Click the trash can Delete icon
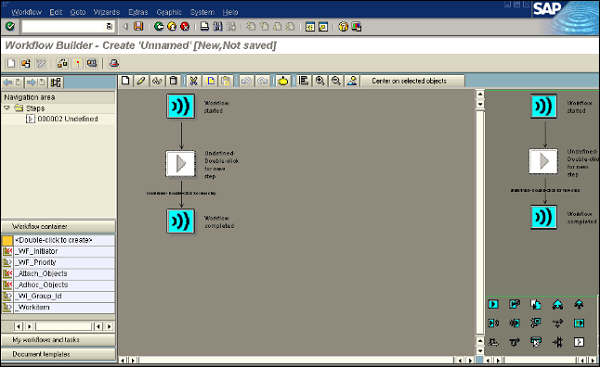The height and width of the screenshot is (367, 600). 173,81
